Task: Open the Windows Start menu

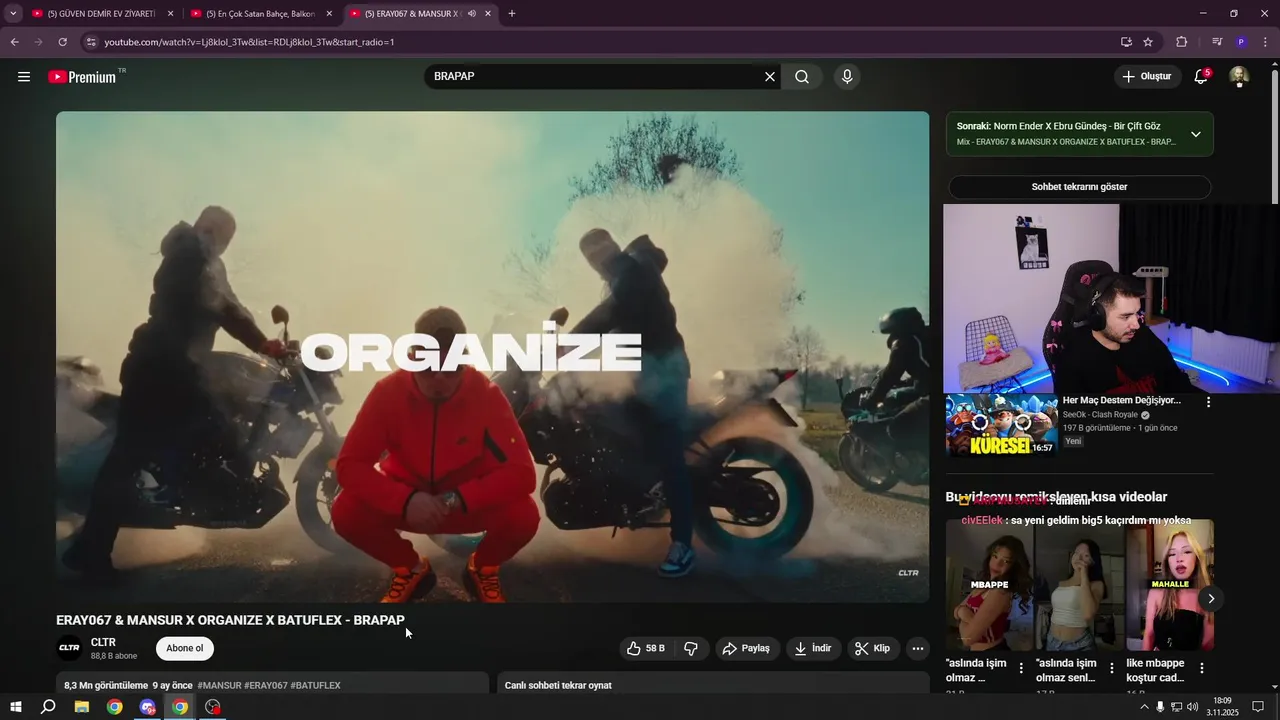Action: pyautogui.click(x=15, y=707)
